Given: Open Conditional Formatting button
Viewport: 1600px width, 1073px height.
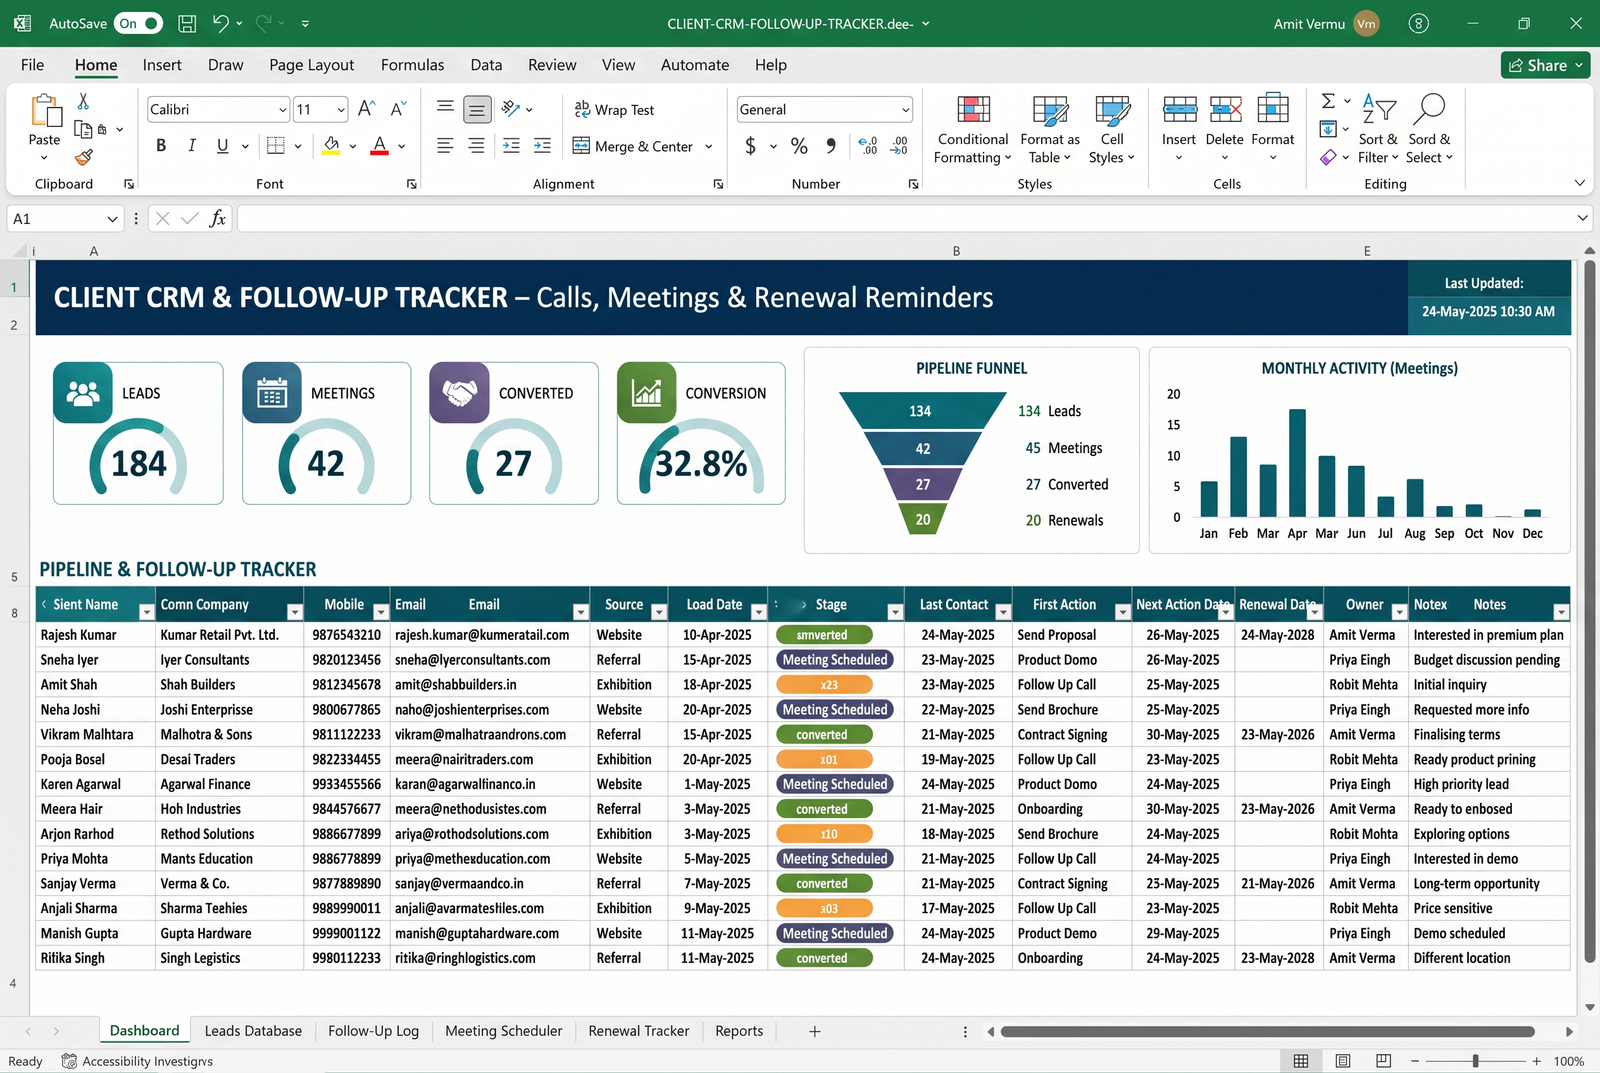Looking at the screenshot, I should 972,130.
